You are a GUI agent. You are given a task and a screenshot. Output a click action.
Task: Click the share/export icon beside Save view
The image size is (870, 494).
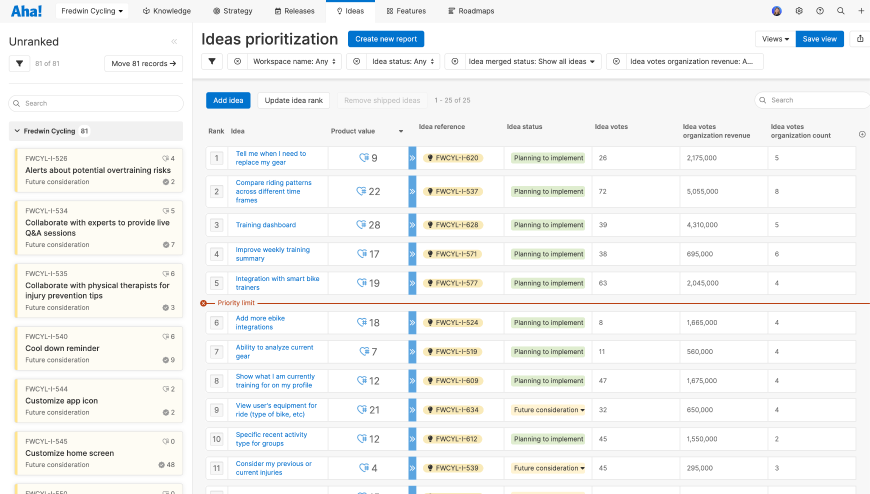(x=860, y=39)
